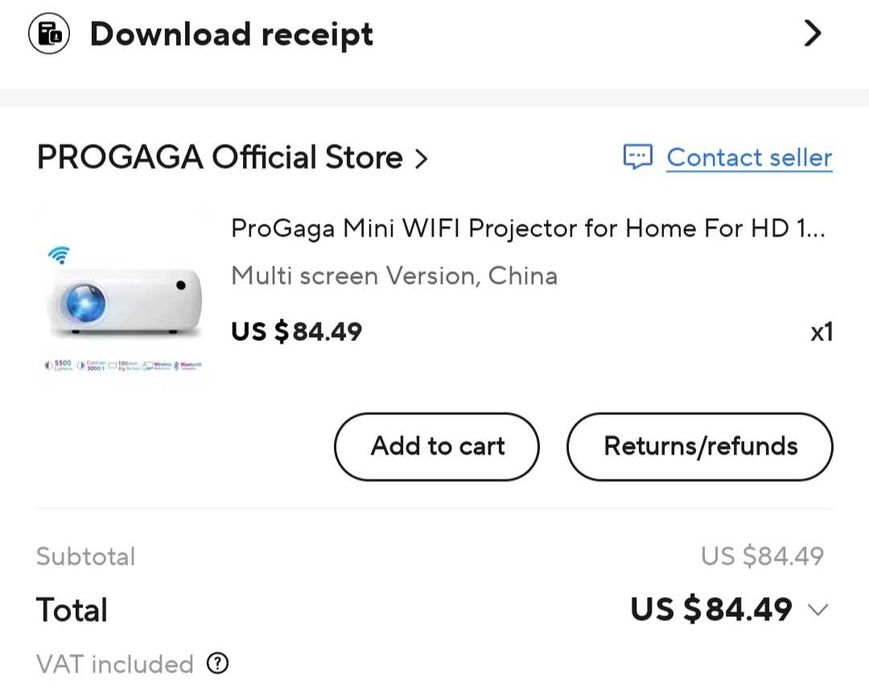The width and height of the screenshot is (869, 699).
Task: Click the VAT included help icon
Action: (217, 664)
